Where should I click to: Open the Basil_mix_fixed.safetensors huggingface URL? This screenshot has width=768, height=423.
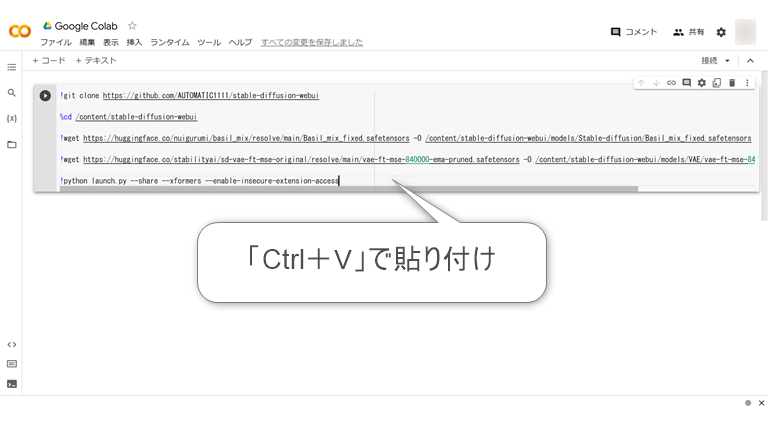[246, 138]
